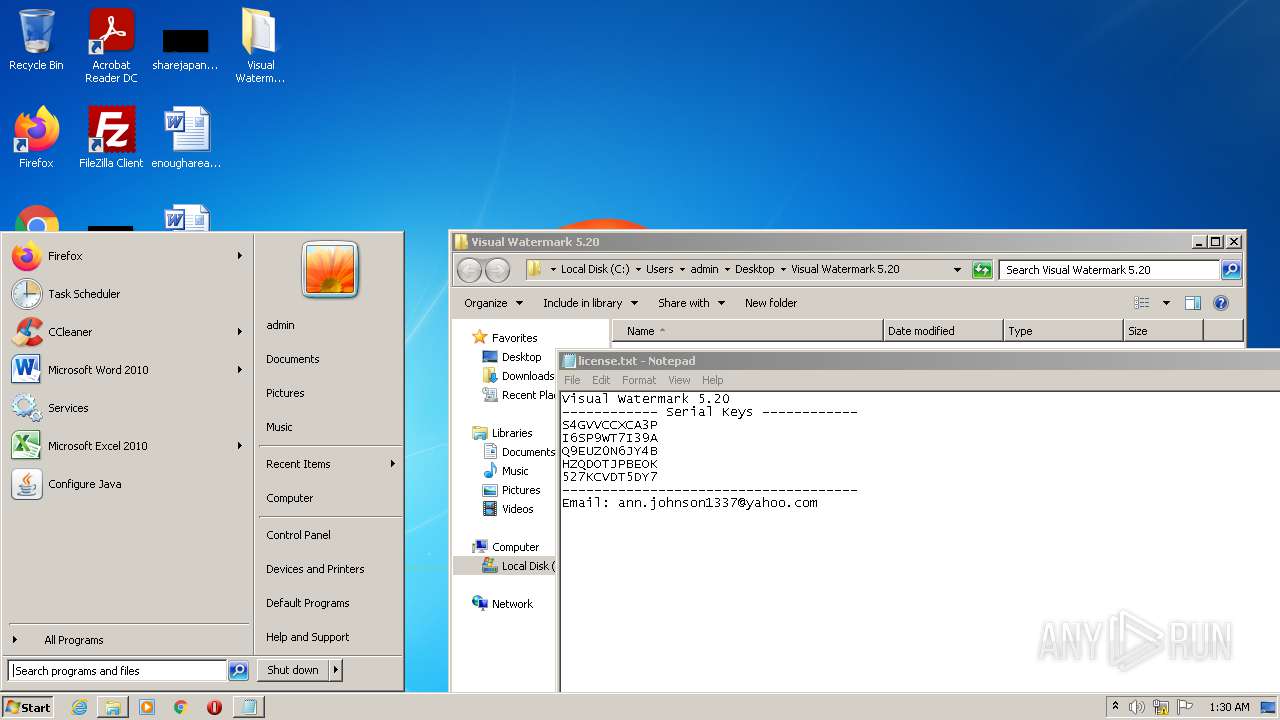Image resolution: width=1280 pixels, height=720 pixels.
Task: Focus the Search programs and files box
Action: 117,671
